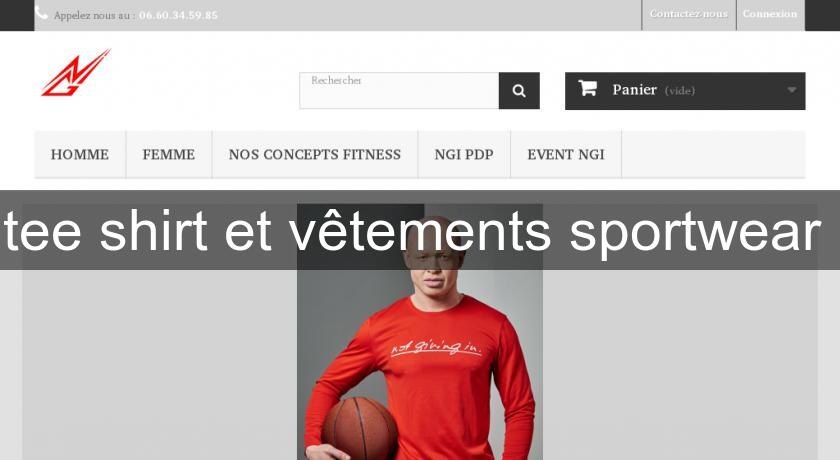Click the shopping cart icon
Viewport: 840px width, 460px height.
[x=587, y=88]
